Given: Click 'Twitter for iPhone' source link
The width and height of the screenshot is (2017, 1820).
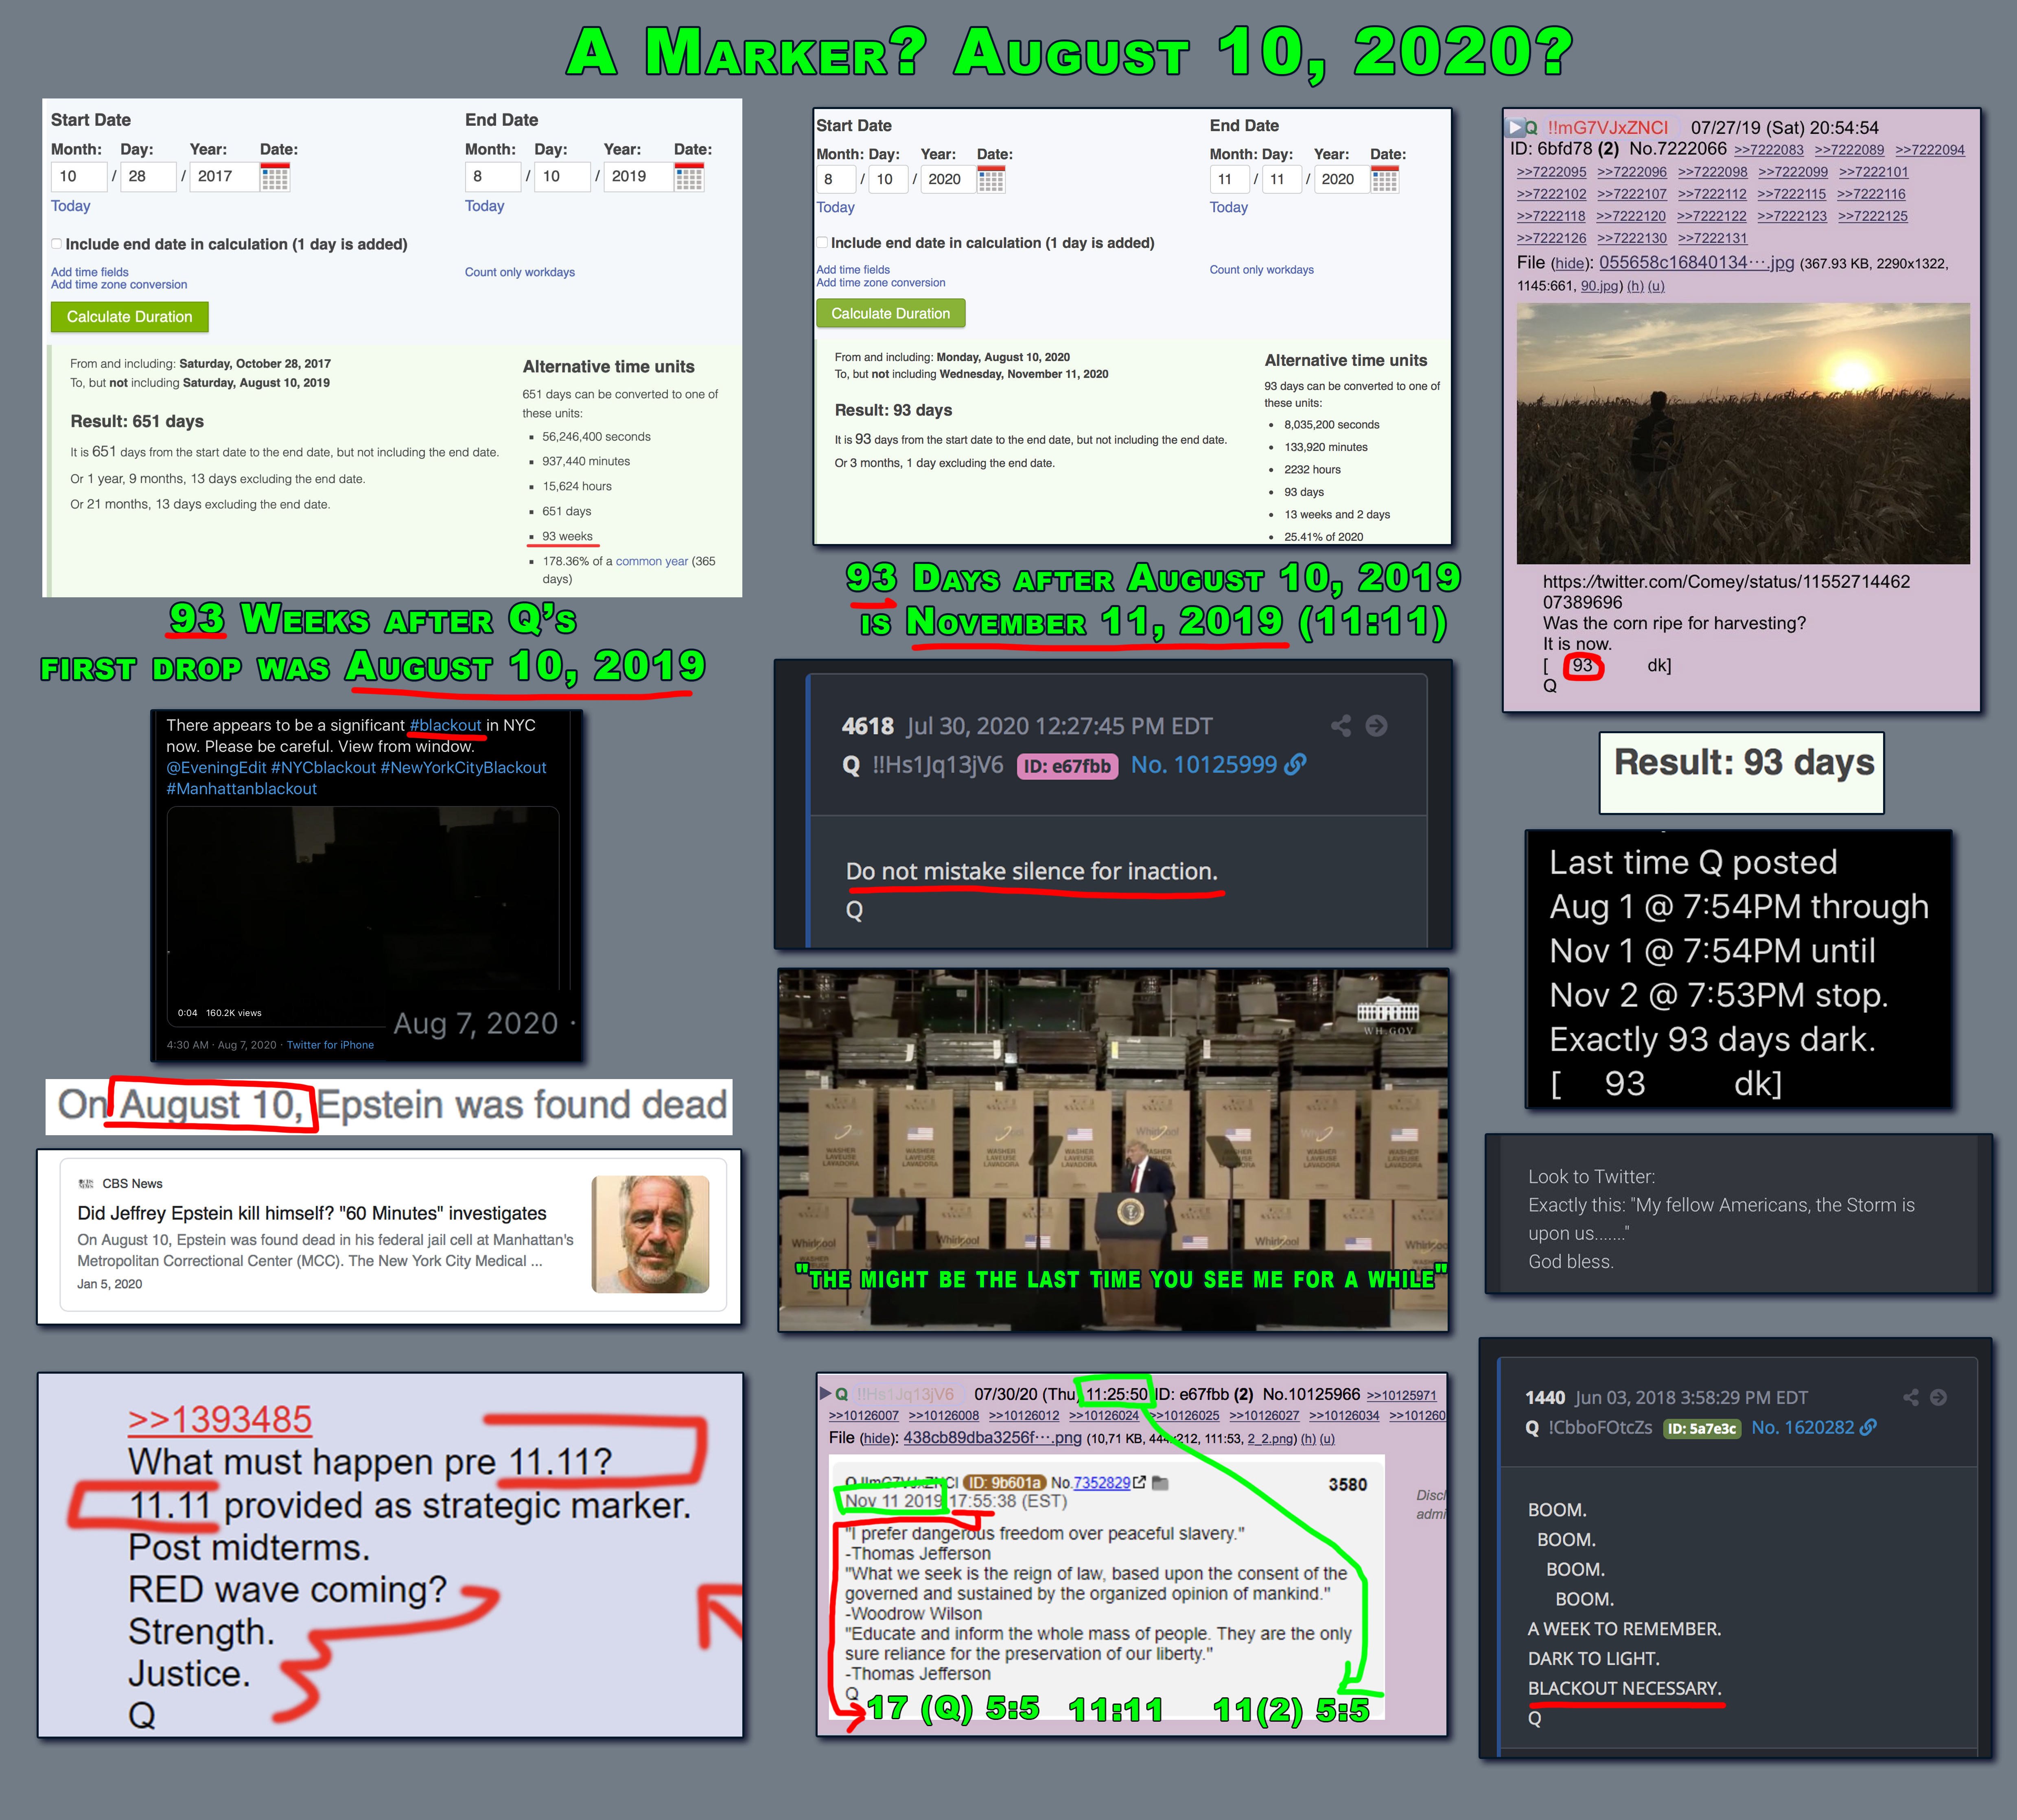Looking at the screenshot, I should [330, 1045].
